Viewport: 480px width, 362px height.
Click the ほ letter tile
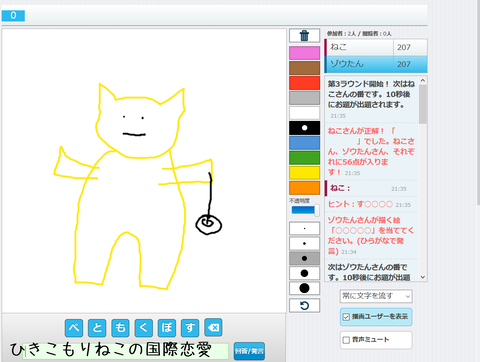tap(167, 328)
